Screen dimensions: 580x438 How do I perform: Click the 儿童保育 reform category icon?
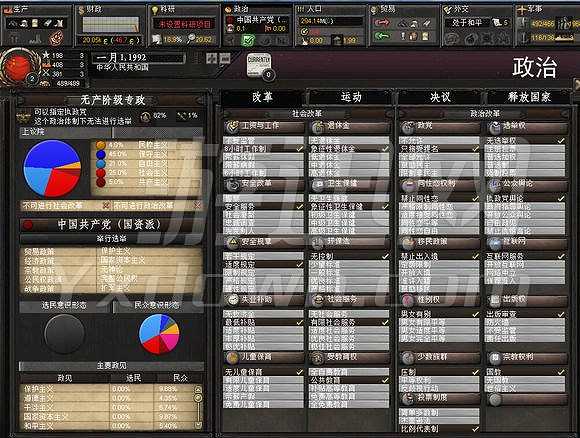point(232,357)
